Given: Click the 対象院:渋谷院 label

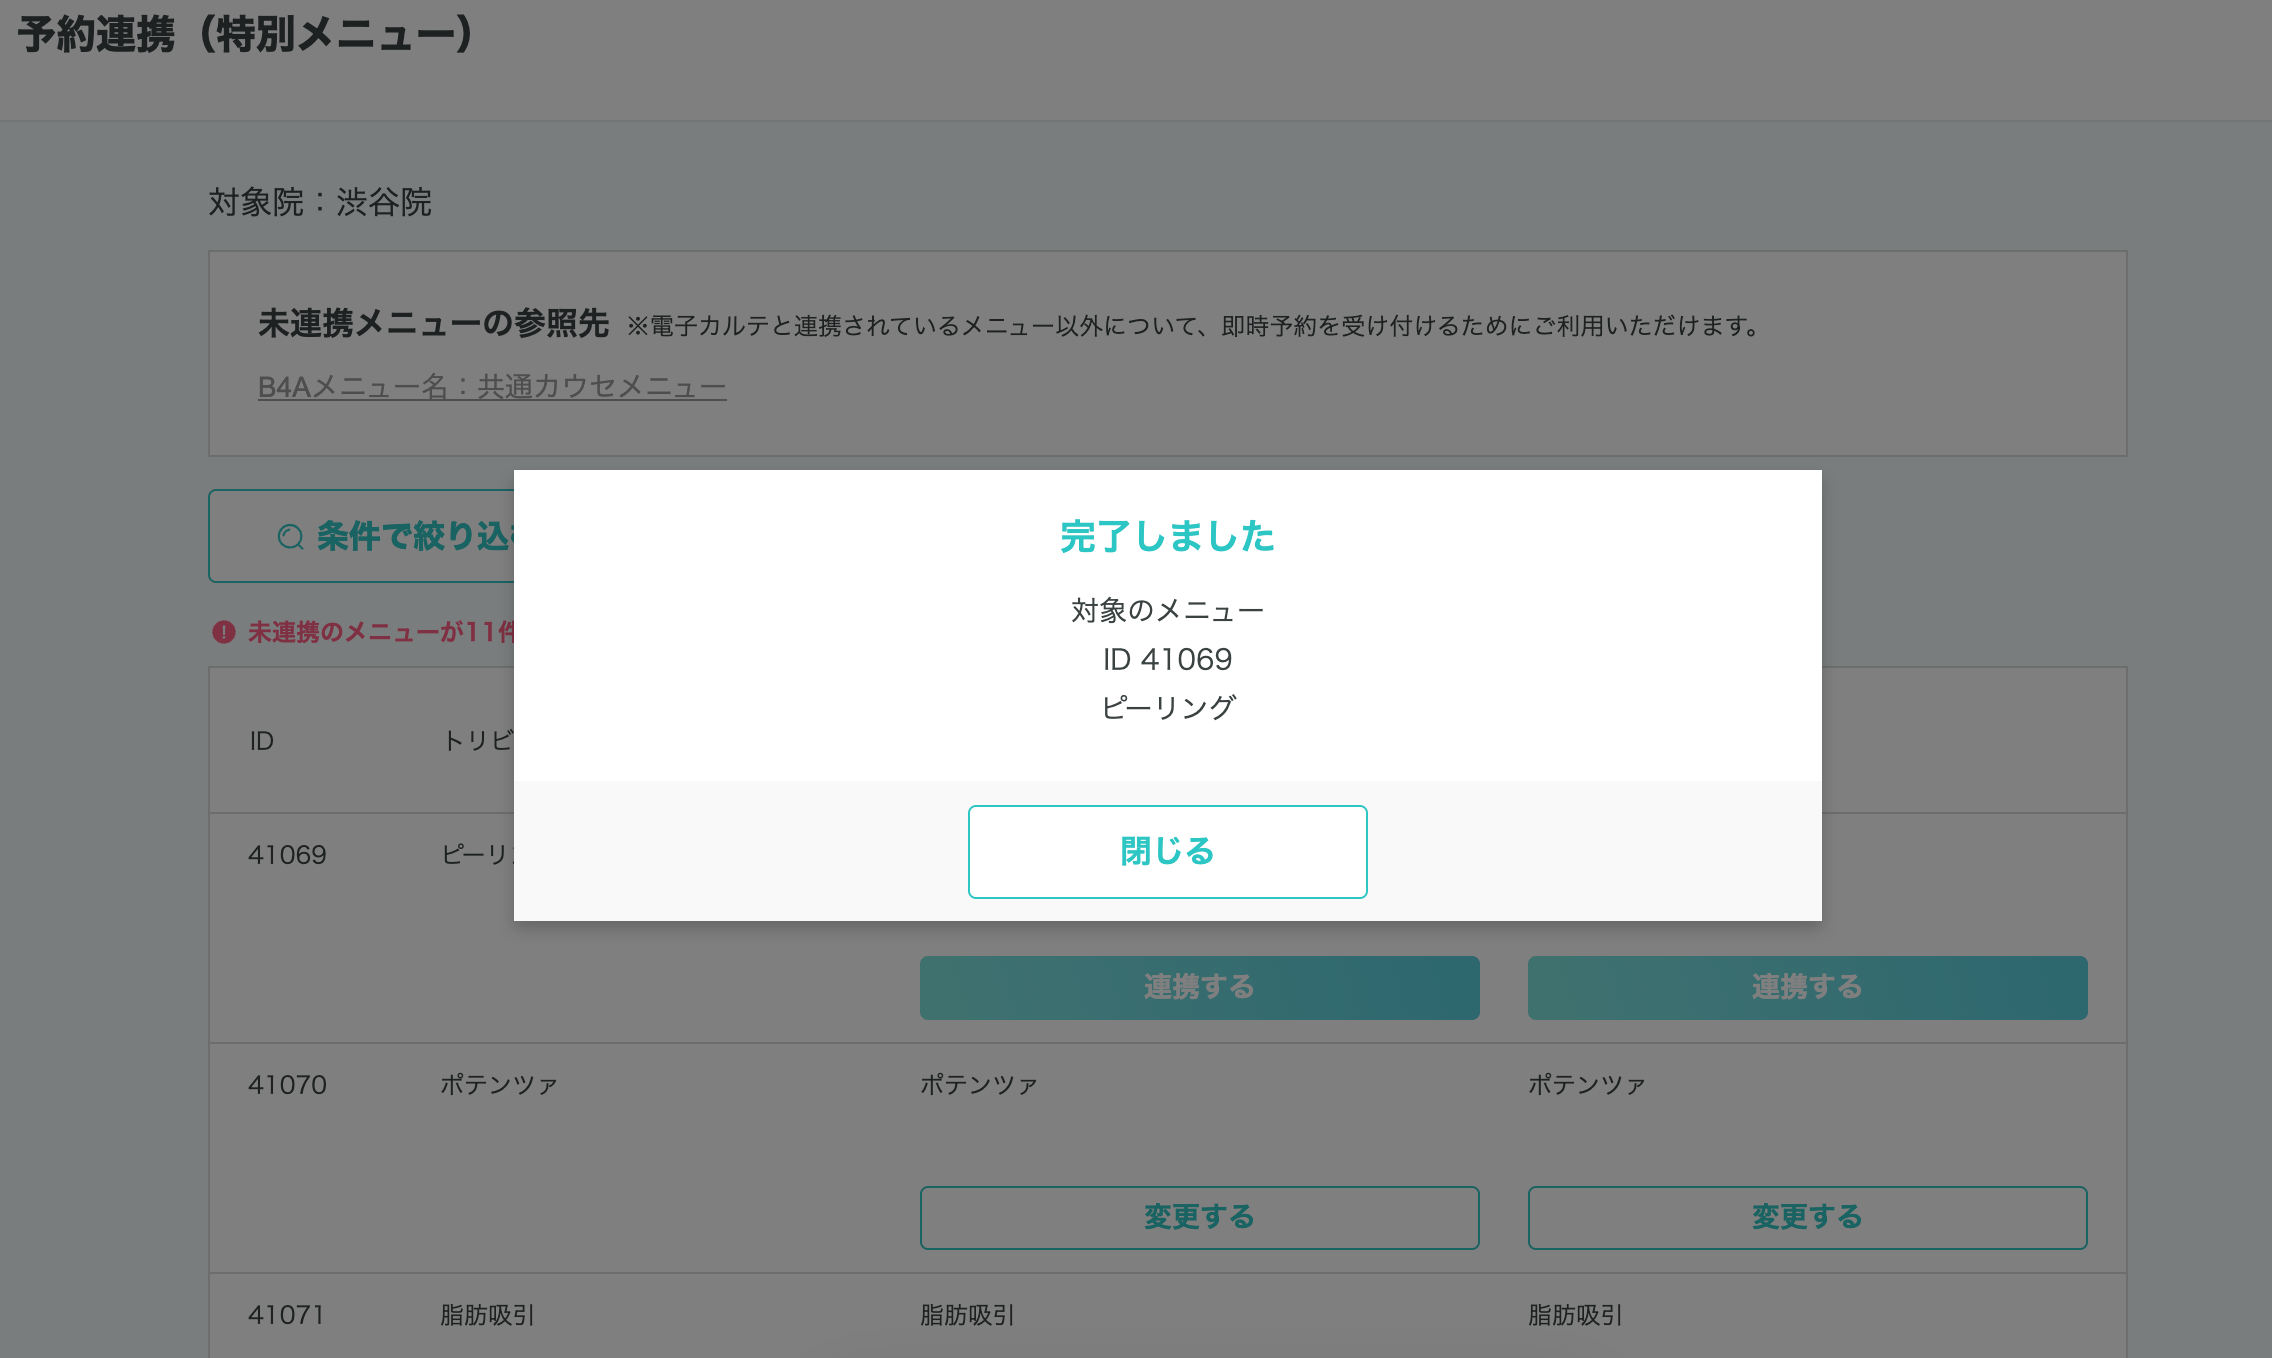Looking at the screenshot, I should tap(320, 203).
